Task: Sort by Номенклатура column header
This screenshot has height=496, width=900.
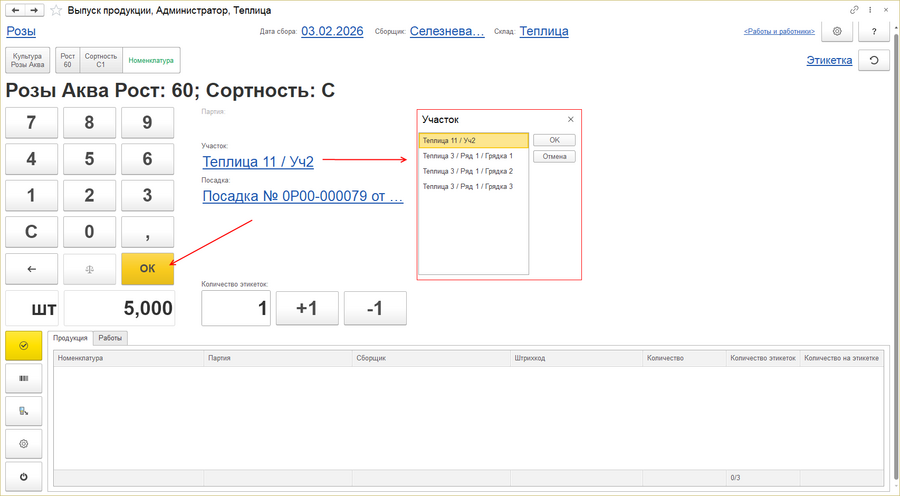Action: [129, 358]
